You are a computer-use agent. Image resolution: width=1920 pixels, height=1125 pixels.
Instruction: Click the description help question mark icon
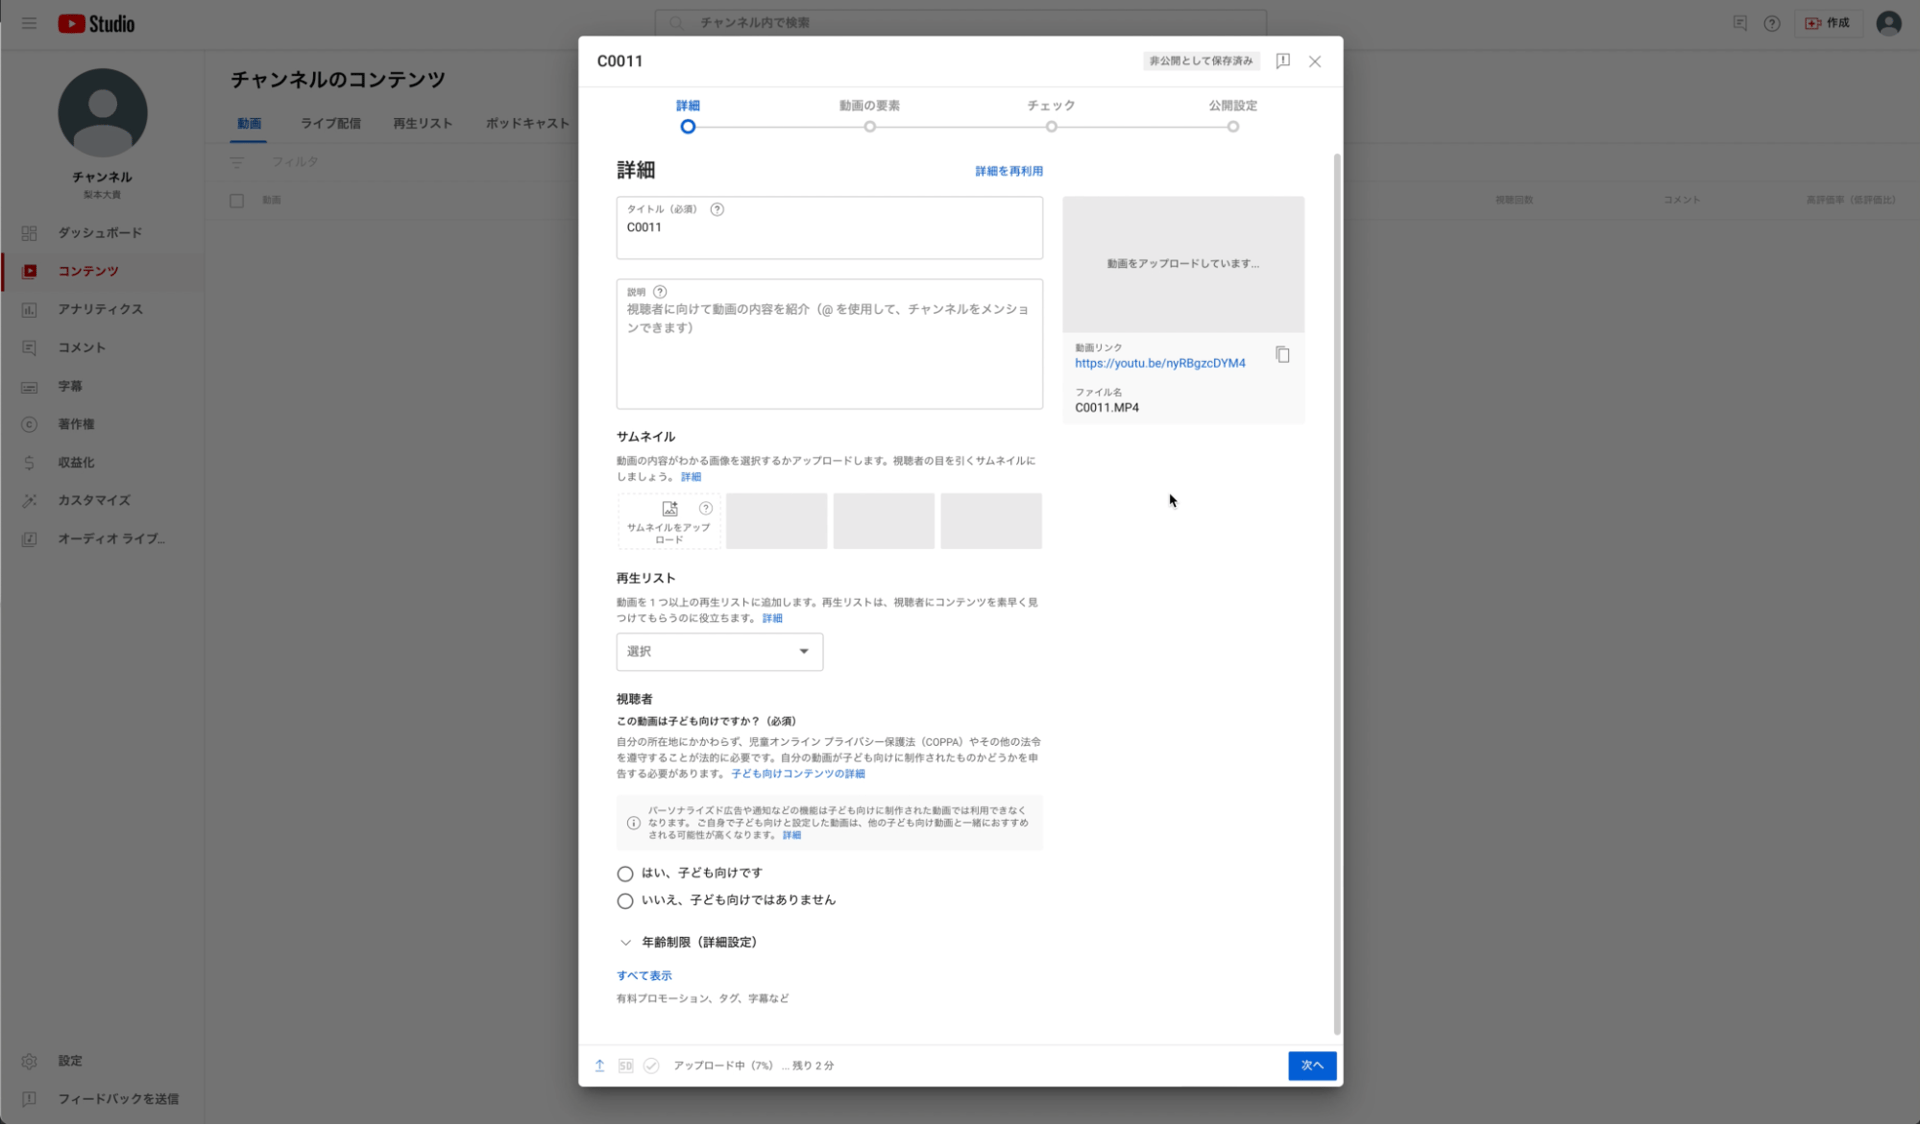(x=660, y=292)
